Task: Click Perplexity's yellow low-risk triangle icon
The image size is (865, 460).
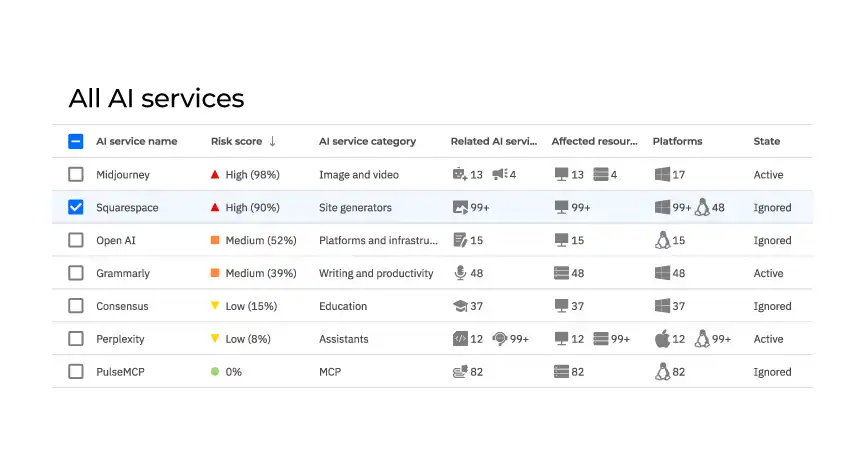Action: pos(215,338)
